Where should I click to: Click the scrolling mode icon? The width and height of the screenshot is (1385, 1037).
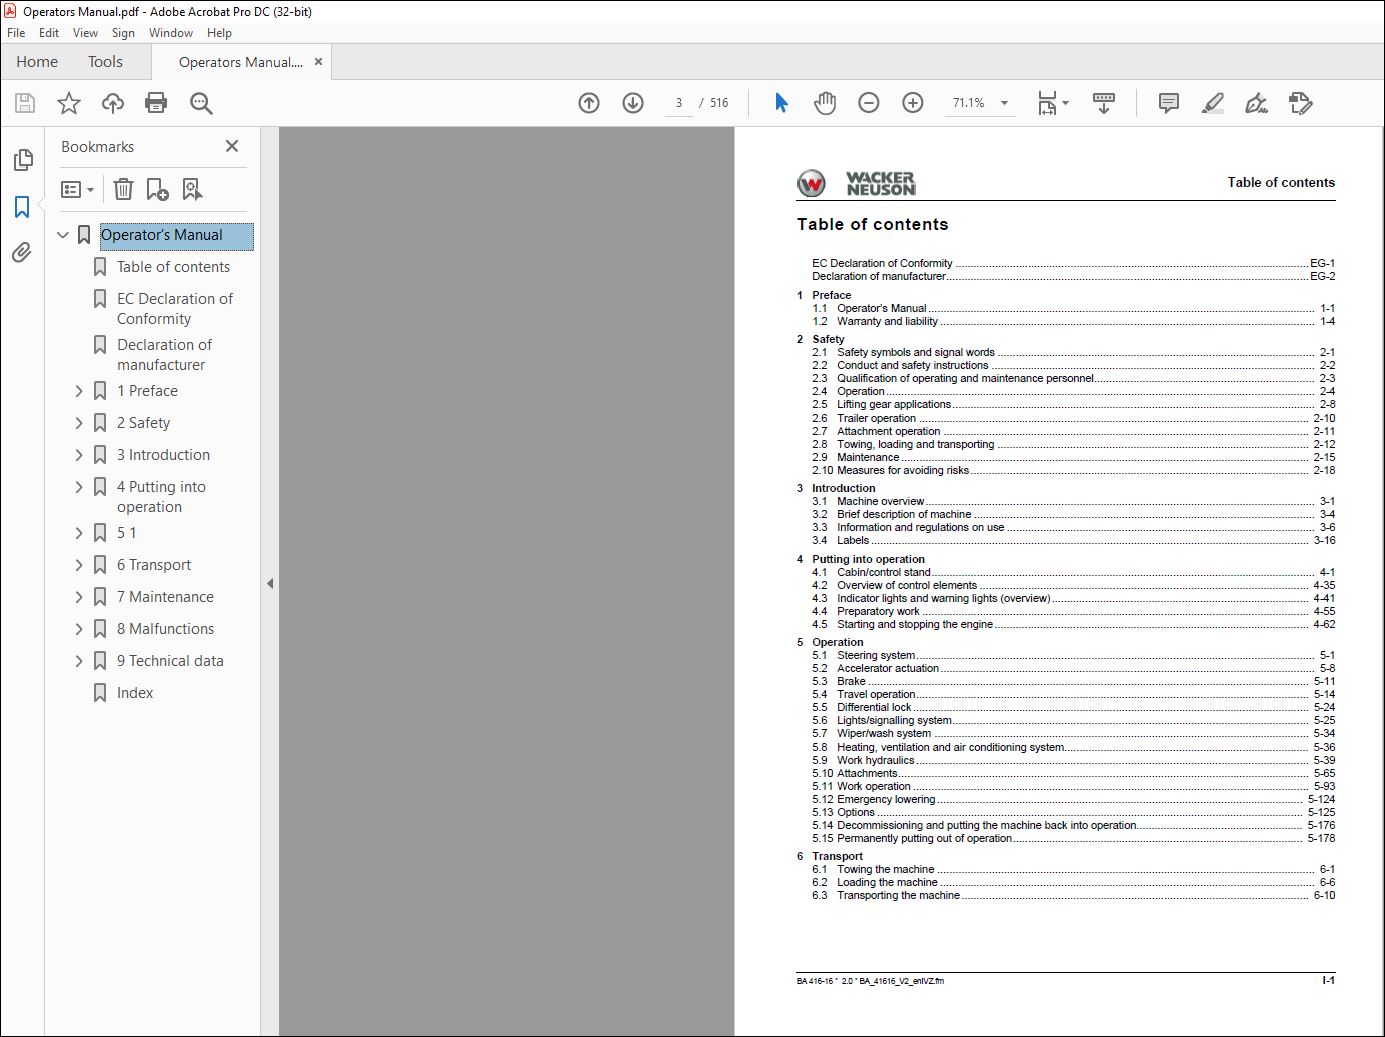pyautogui.click(x=1104, y=103)
